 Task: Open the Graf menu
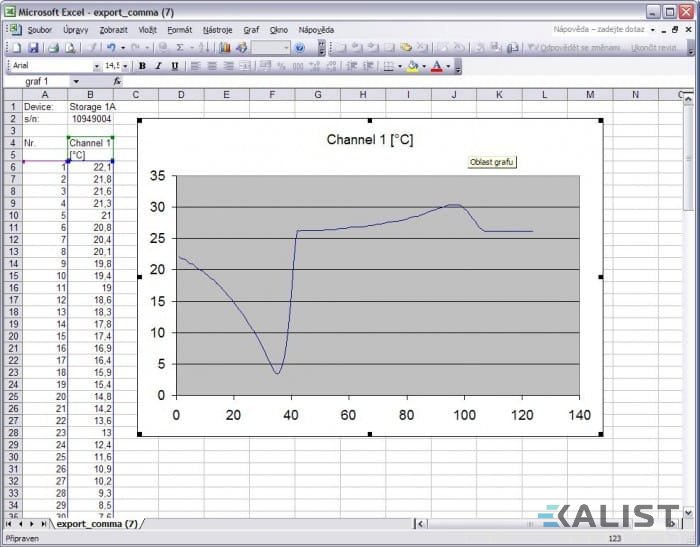pyautogui.click(x=251, y=30)
